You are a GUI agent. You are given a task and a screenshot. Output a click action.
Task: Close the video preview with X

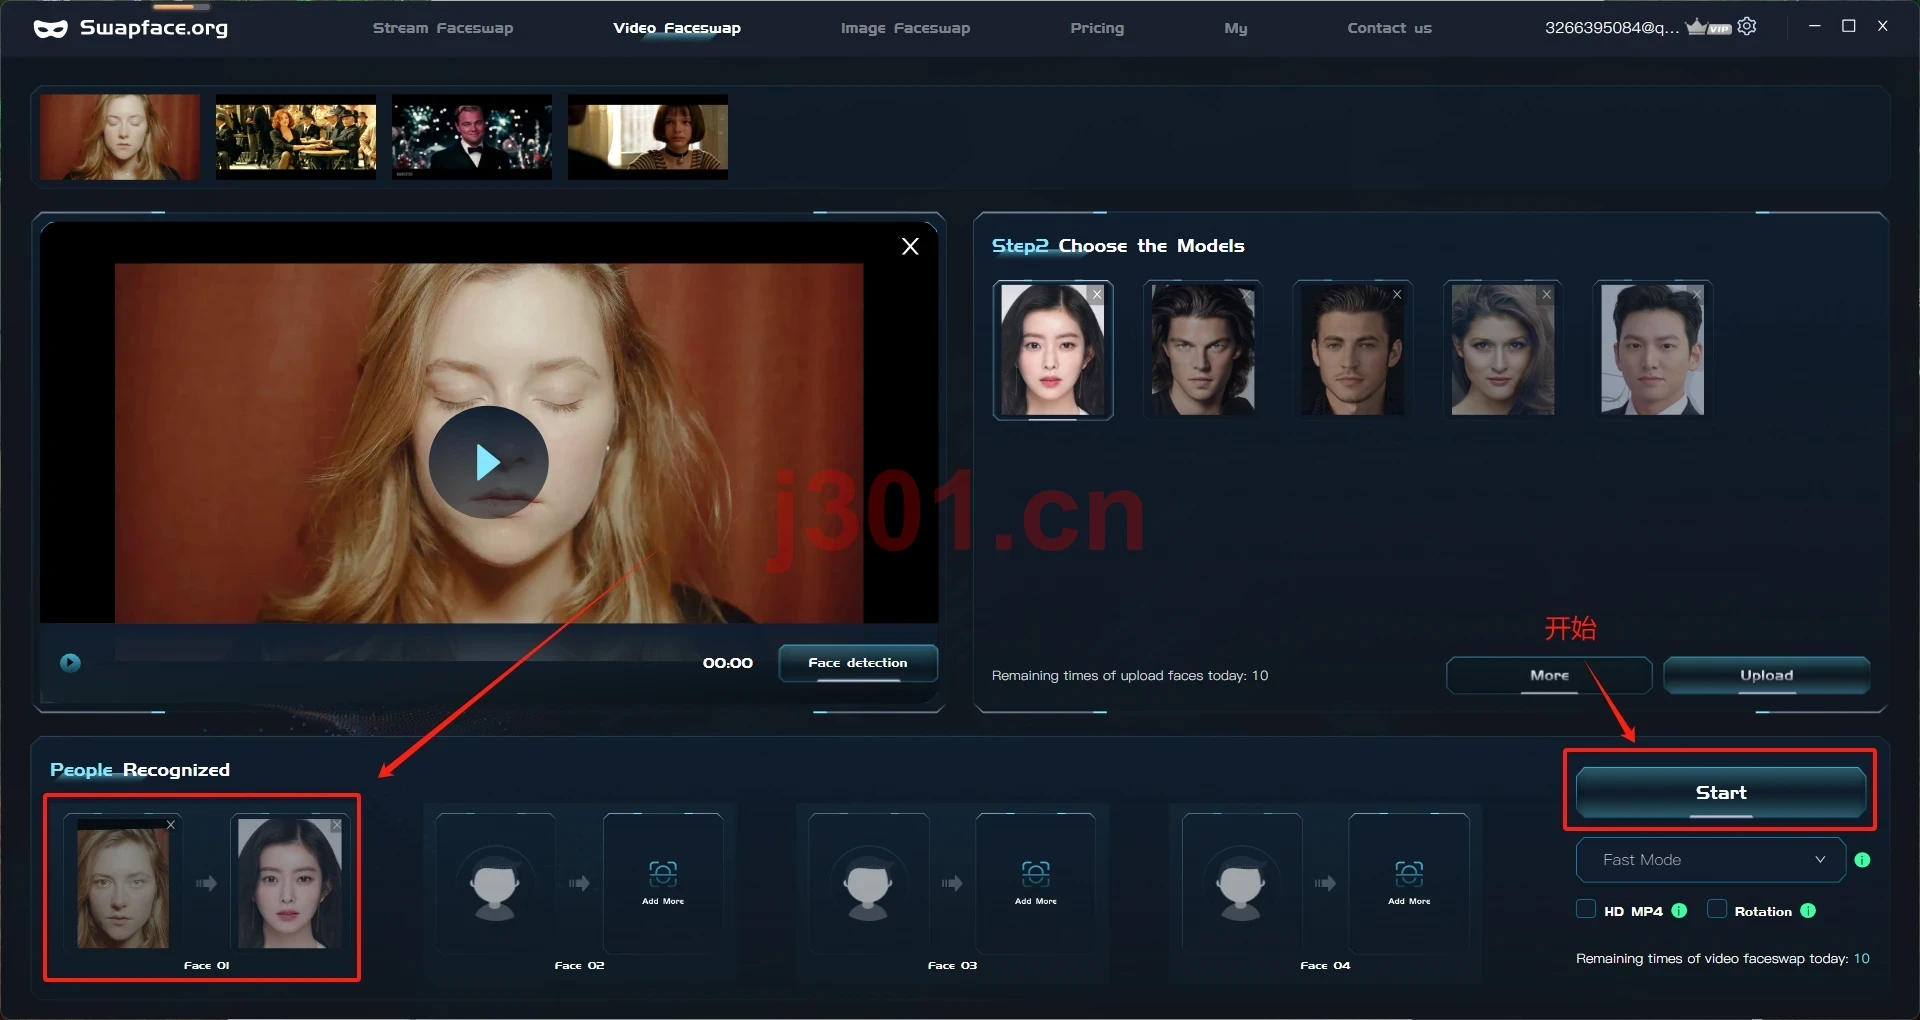point(910,246)
